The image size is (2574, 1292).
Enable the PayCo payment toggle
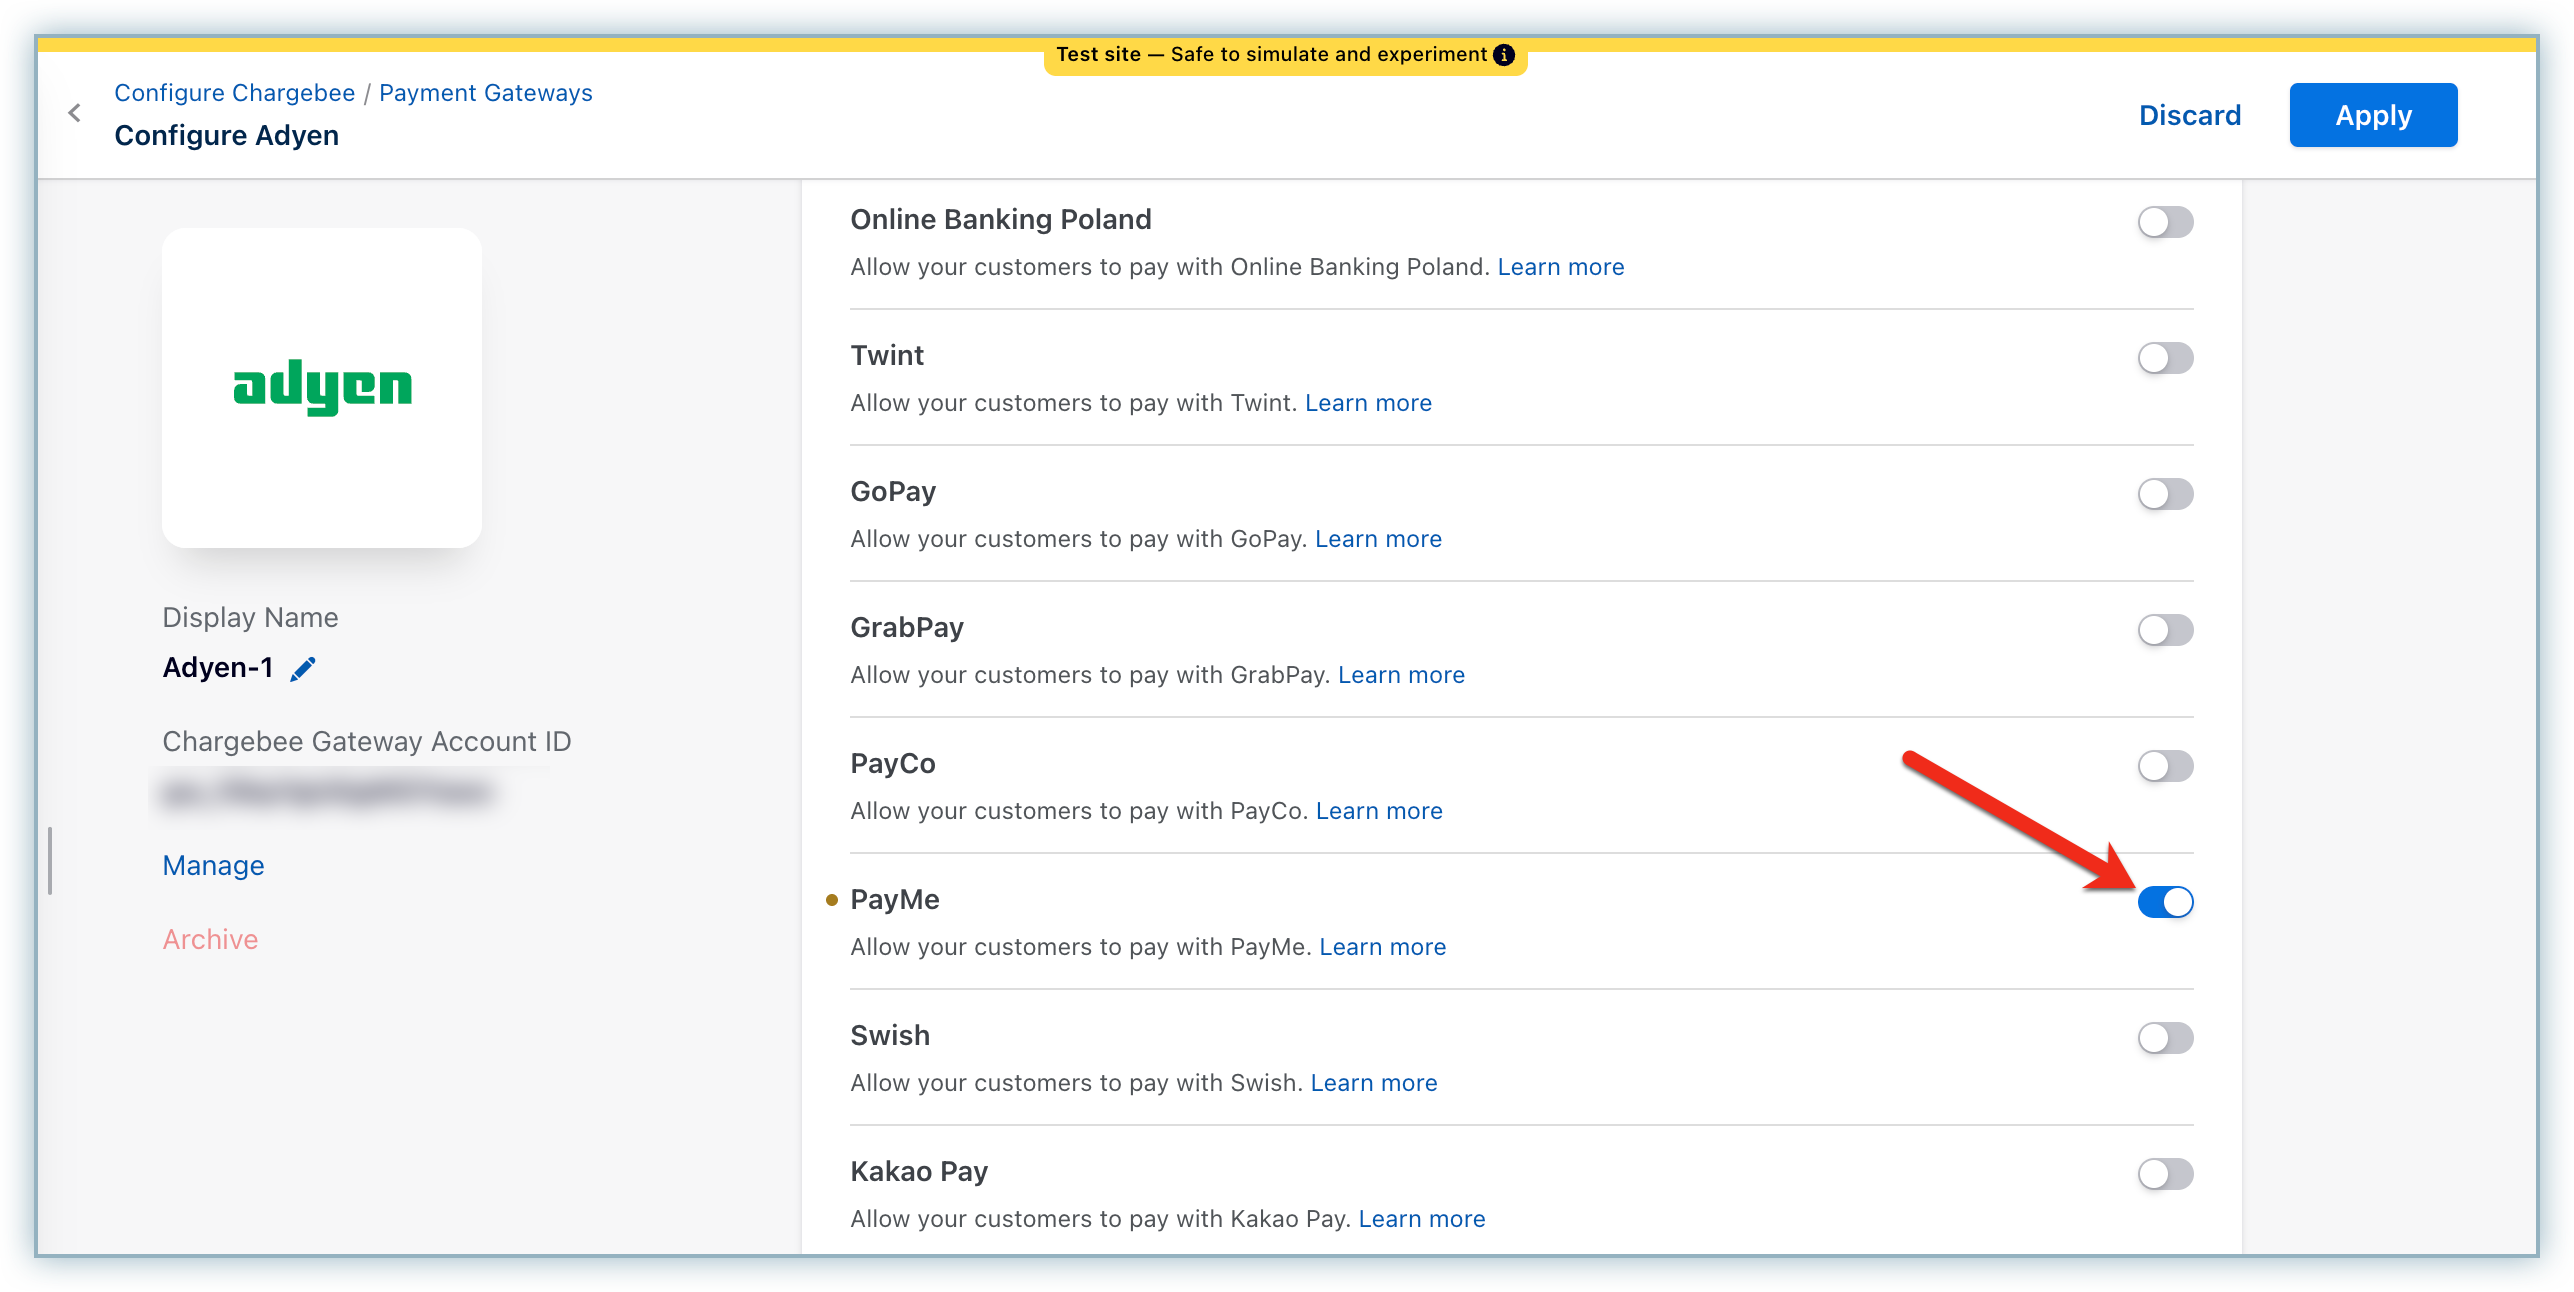click(x=2165, y=766)
